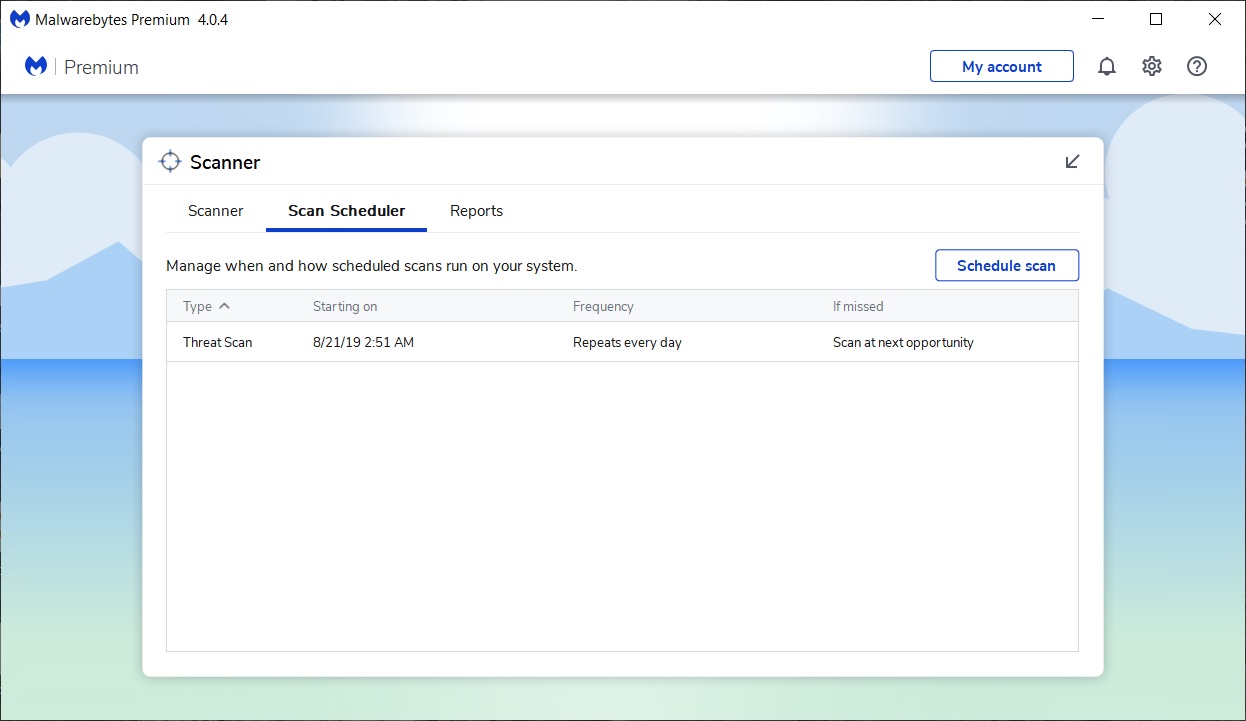The image size is (1246, 721).
Task: Open the help question mark icon
Action: tap(1197, 67)
